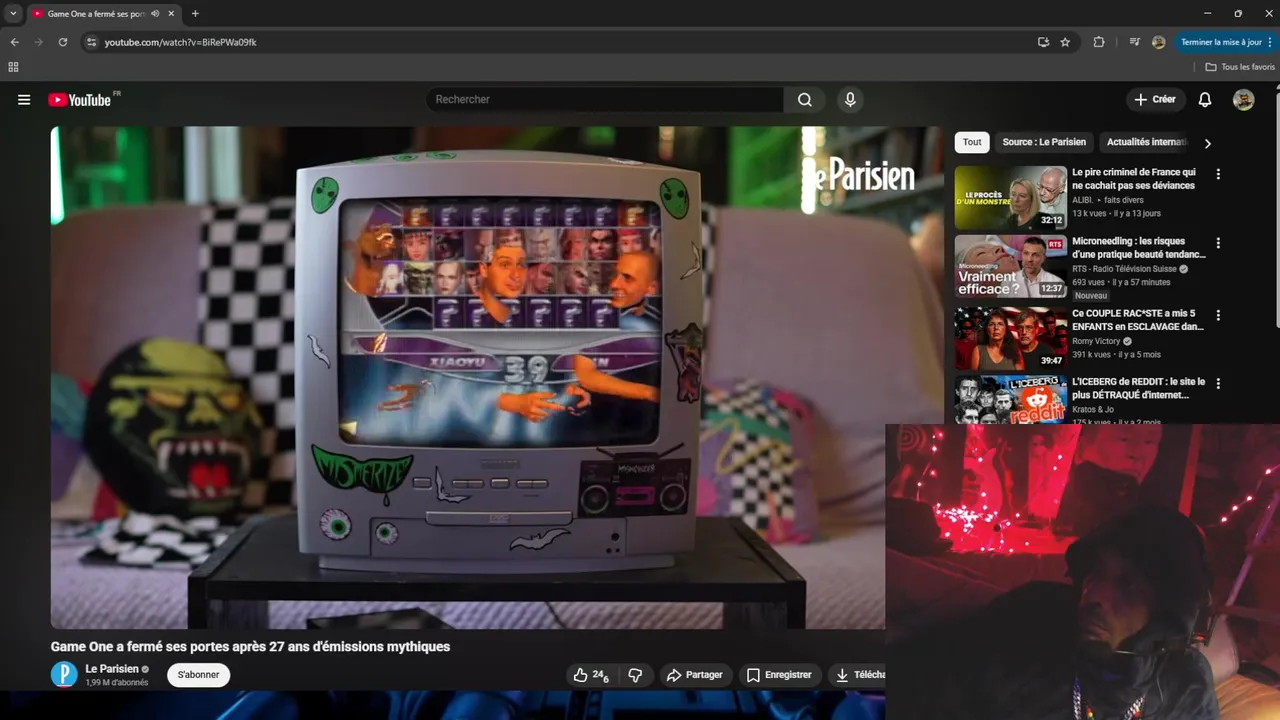Open title 'L'ICEBERG de REDDIT'
Image resolution: width=1280 pixels, height=720 pixels.
click(1139, 389)
